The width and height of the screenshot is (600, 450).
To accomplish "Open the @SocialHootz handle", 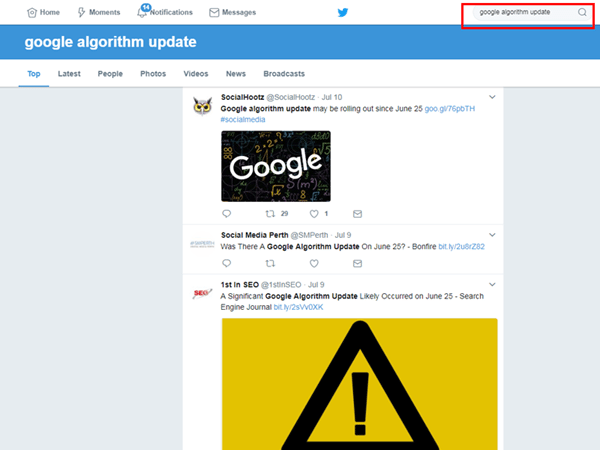I will click(290, 97).
